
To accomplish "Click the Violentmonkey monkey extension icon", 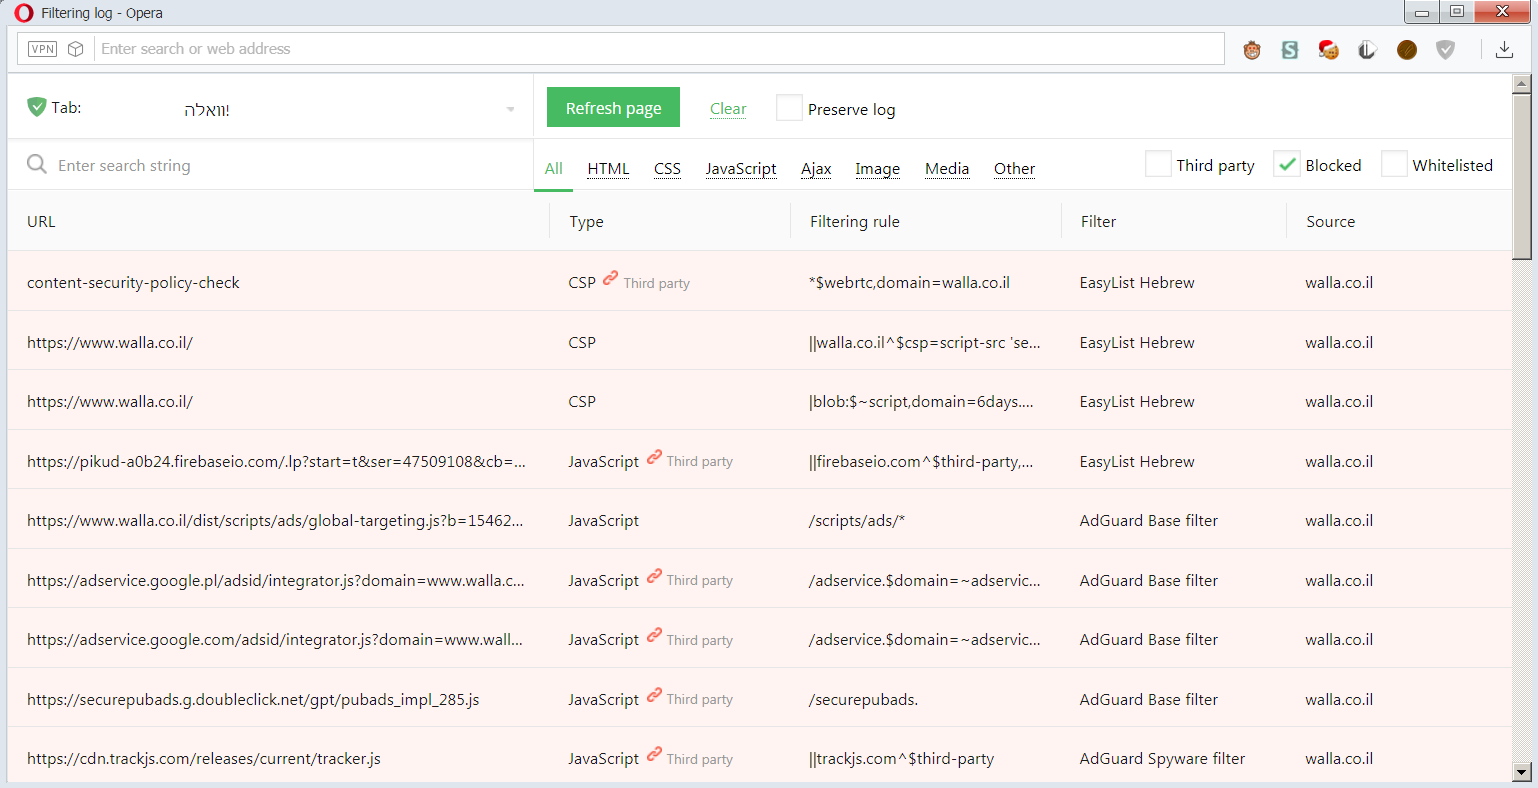I will pos(1252,49).
